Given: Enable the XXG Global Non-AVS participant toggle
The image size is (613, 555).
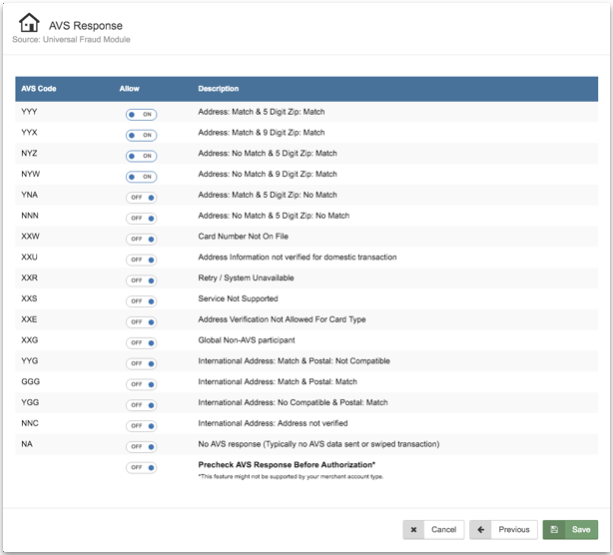Looking at the screenshot, I should (141, 343).
